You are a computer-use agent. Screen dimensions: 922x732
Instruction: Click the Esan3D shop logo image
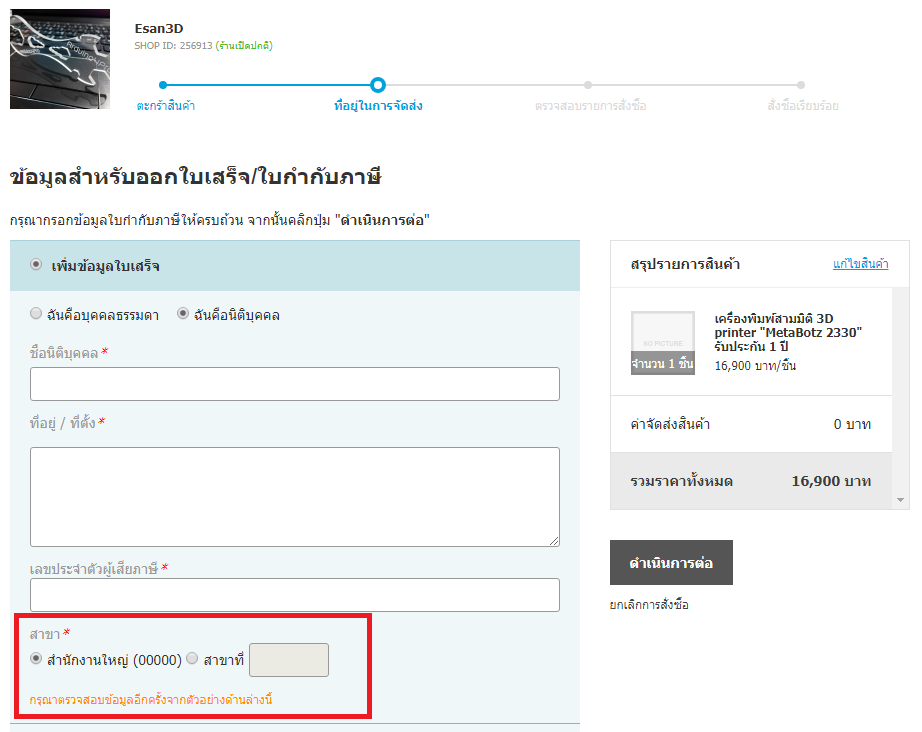[x=60, y=59]
